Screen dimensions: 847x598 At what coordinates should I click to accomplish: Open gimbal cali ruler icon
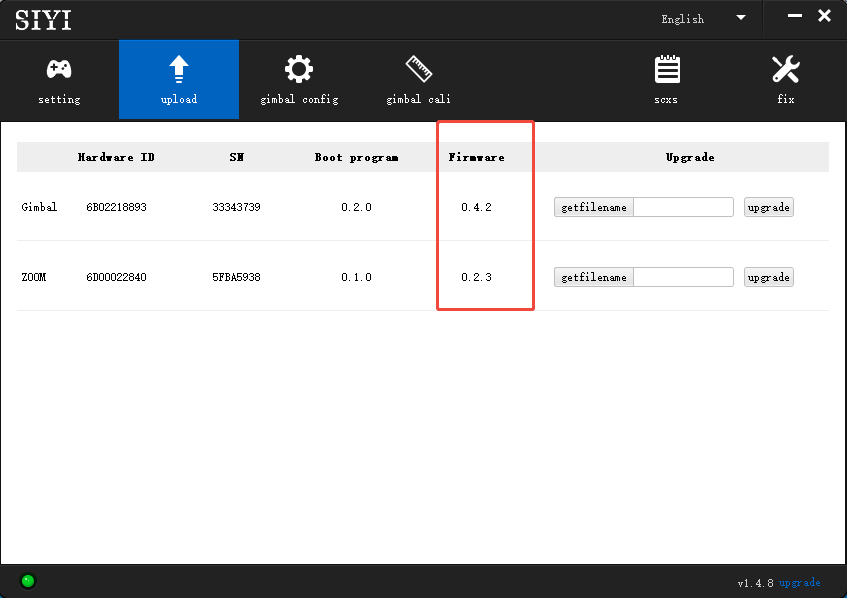coord(418,70)
